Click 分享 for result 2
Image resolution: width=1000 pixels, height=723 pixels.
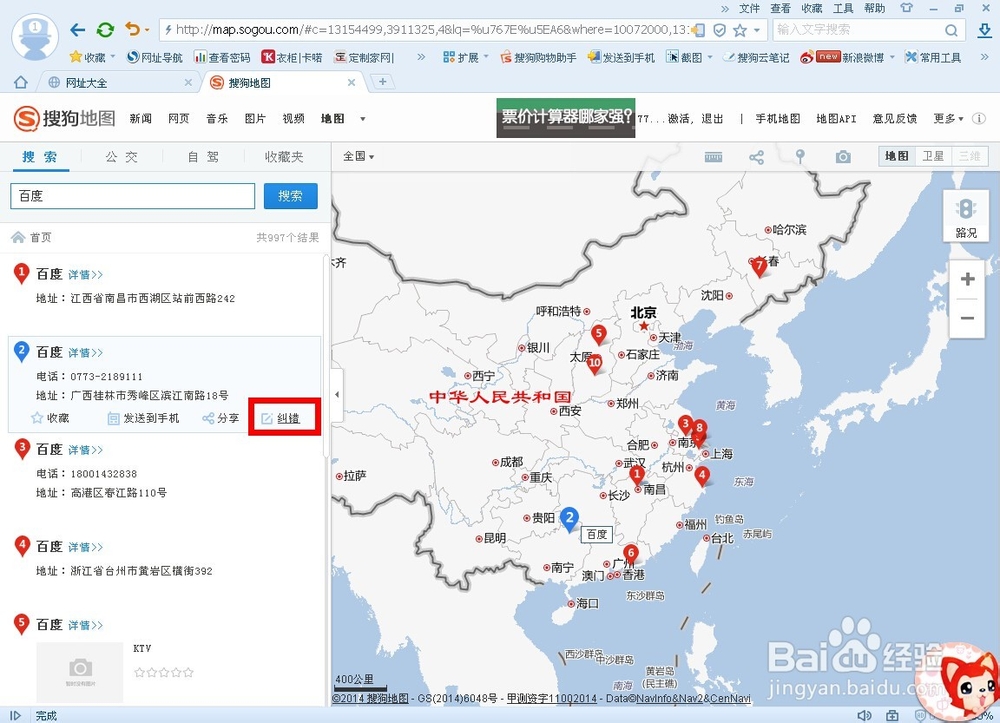tap(221, 418)
